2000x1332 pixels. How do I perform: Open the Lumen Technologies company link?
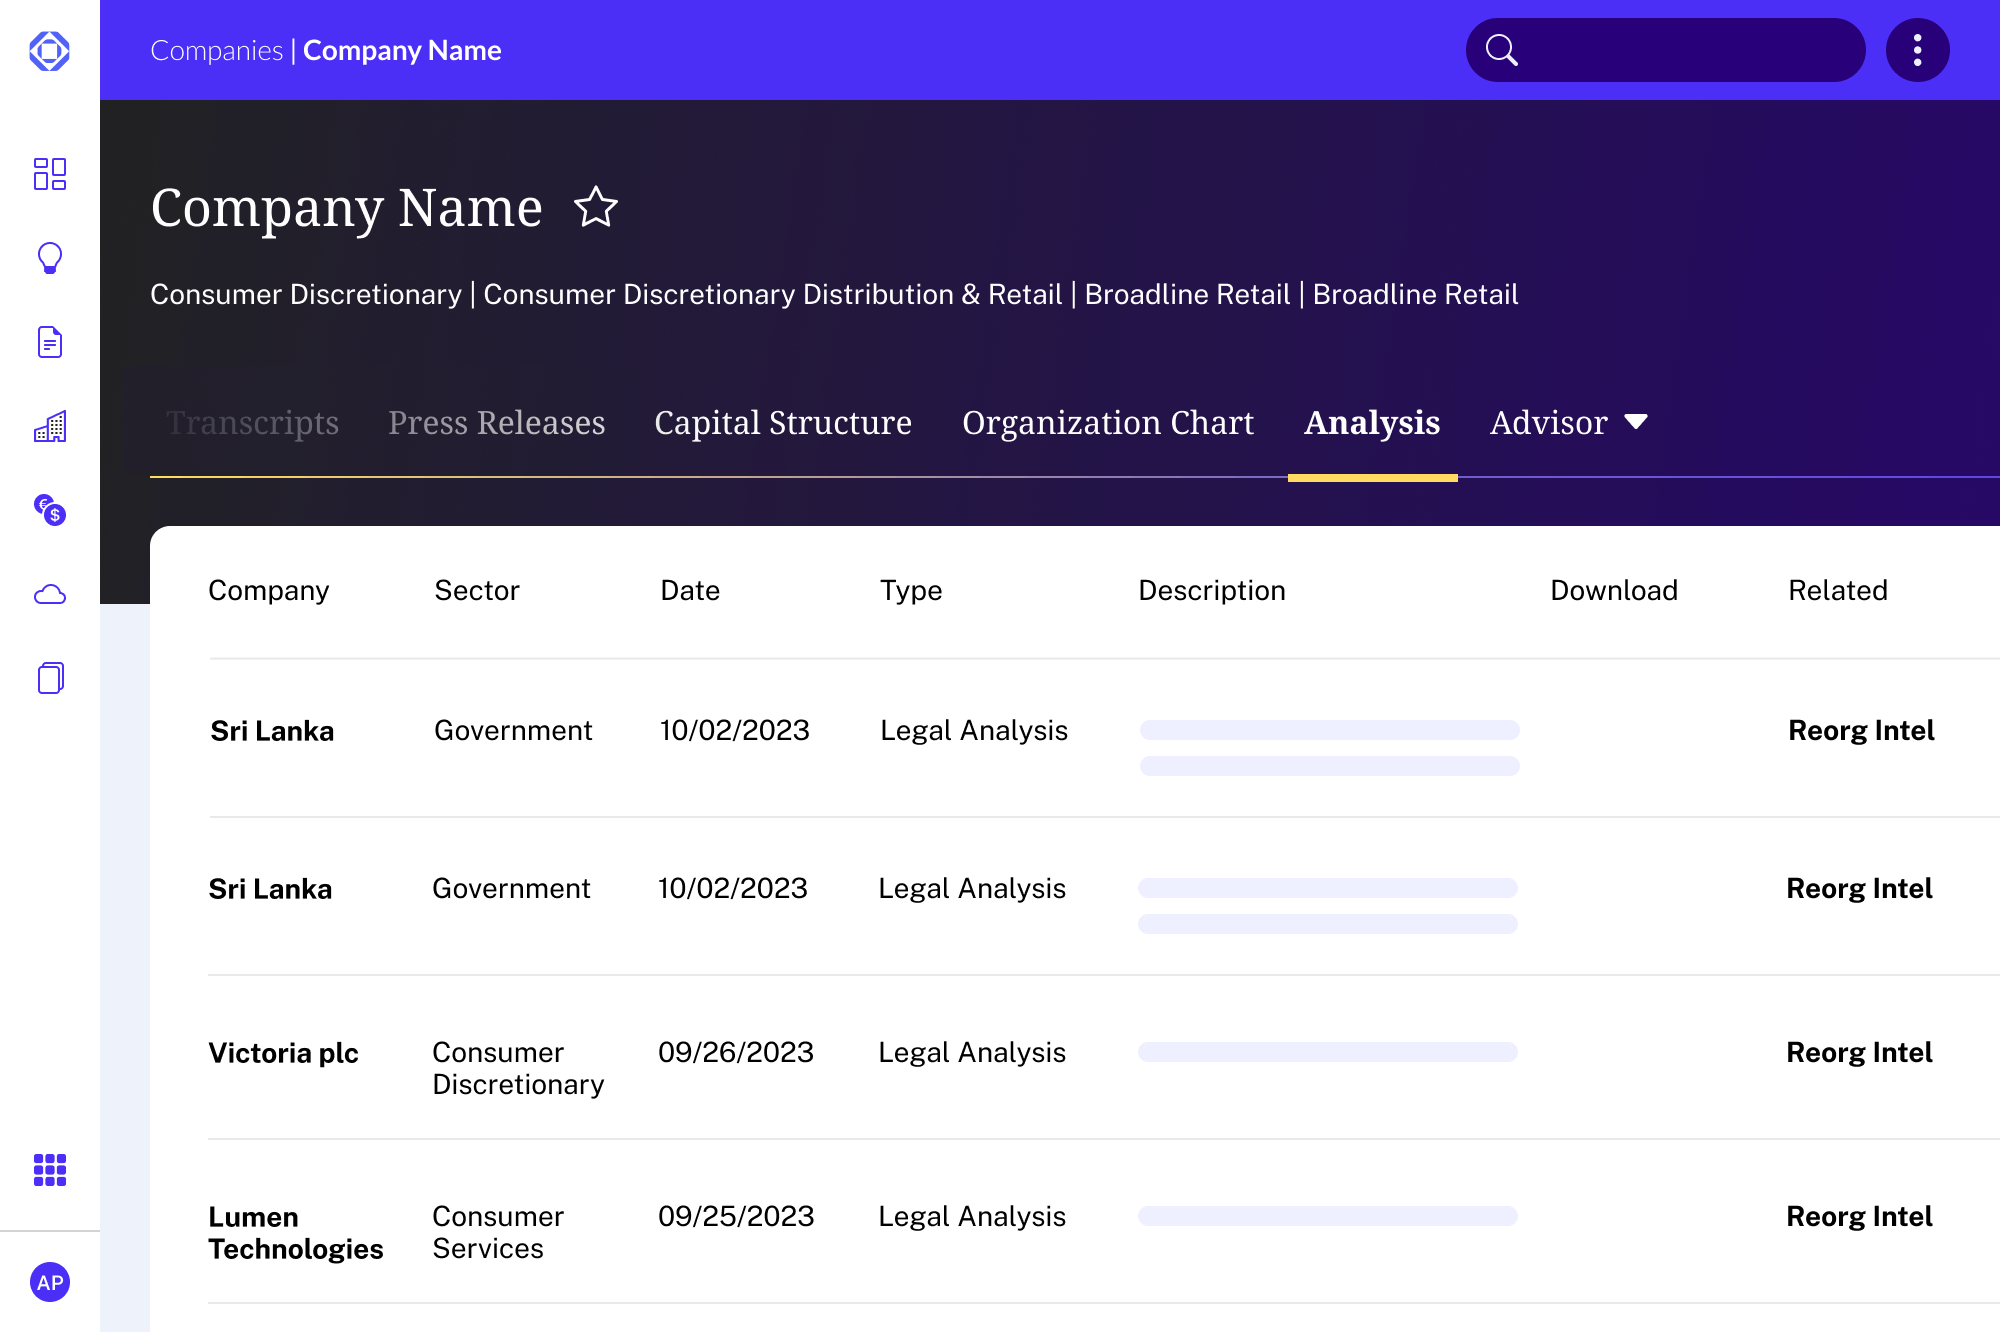(295, 1233)
